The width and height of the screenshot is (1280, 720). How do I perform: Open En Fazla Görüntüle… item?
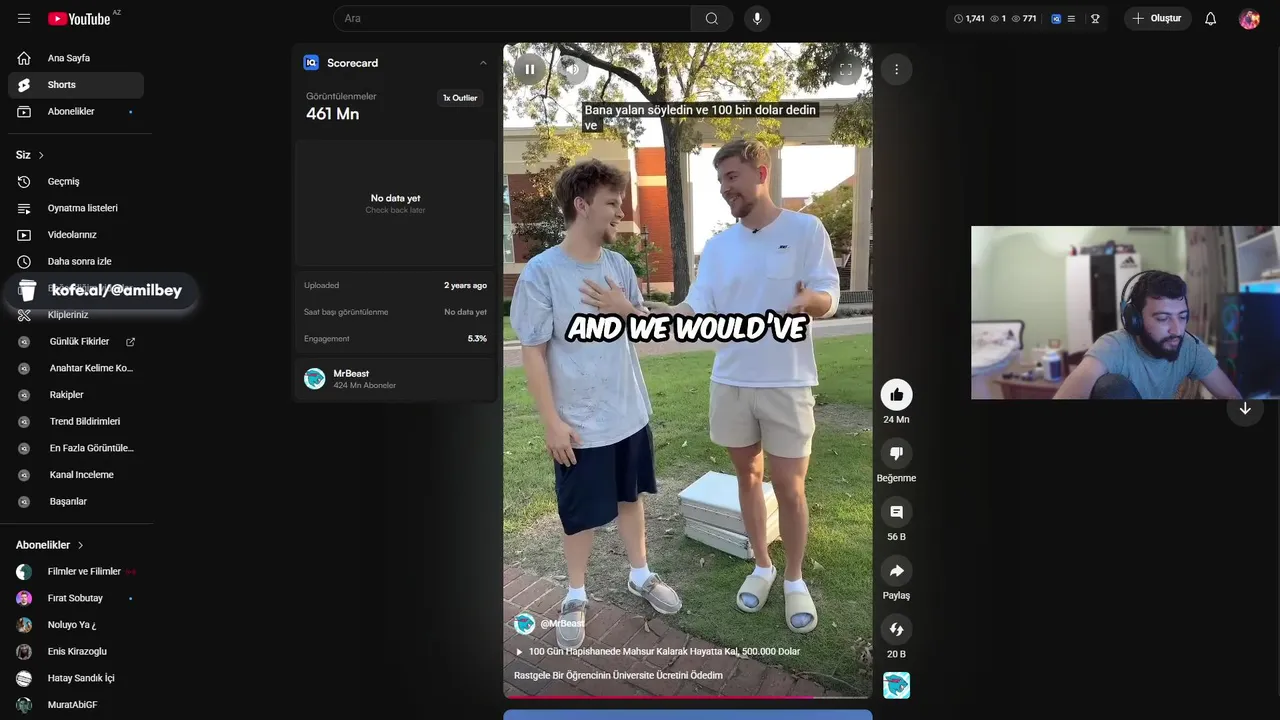(76, 448)
